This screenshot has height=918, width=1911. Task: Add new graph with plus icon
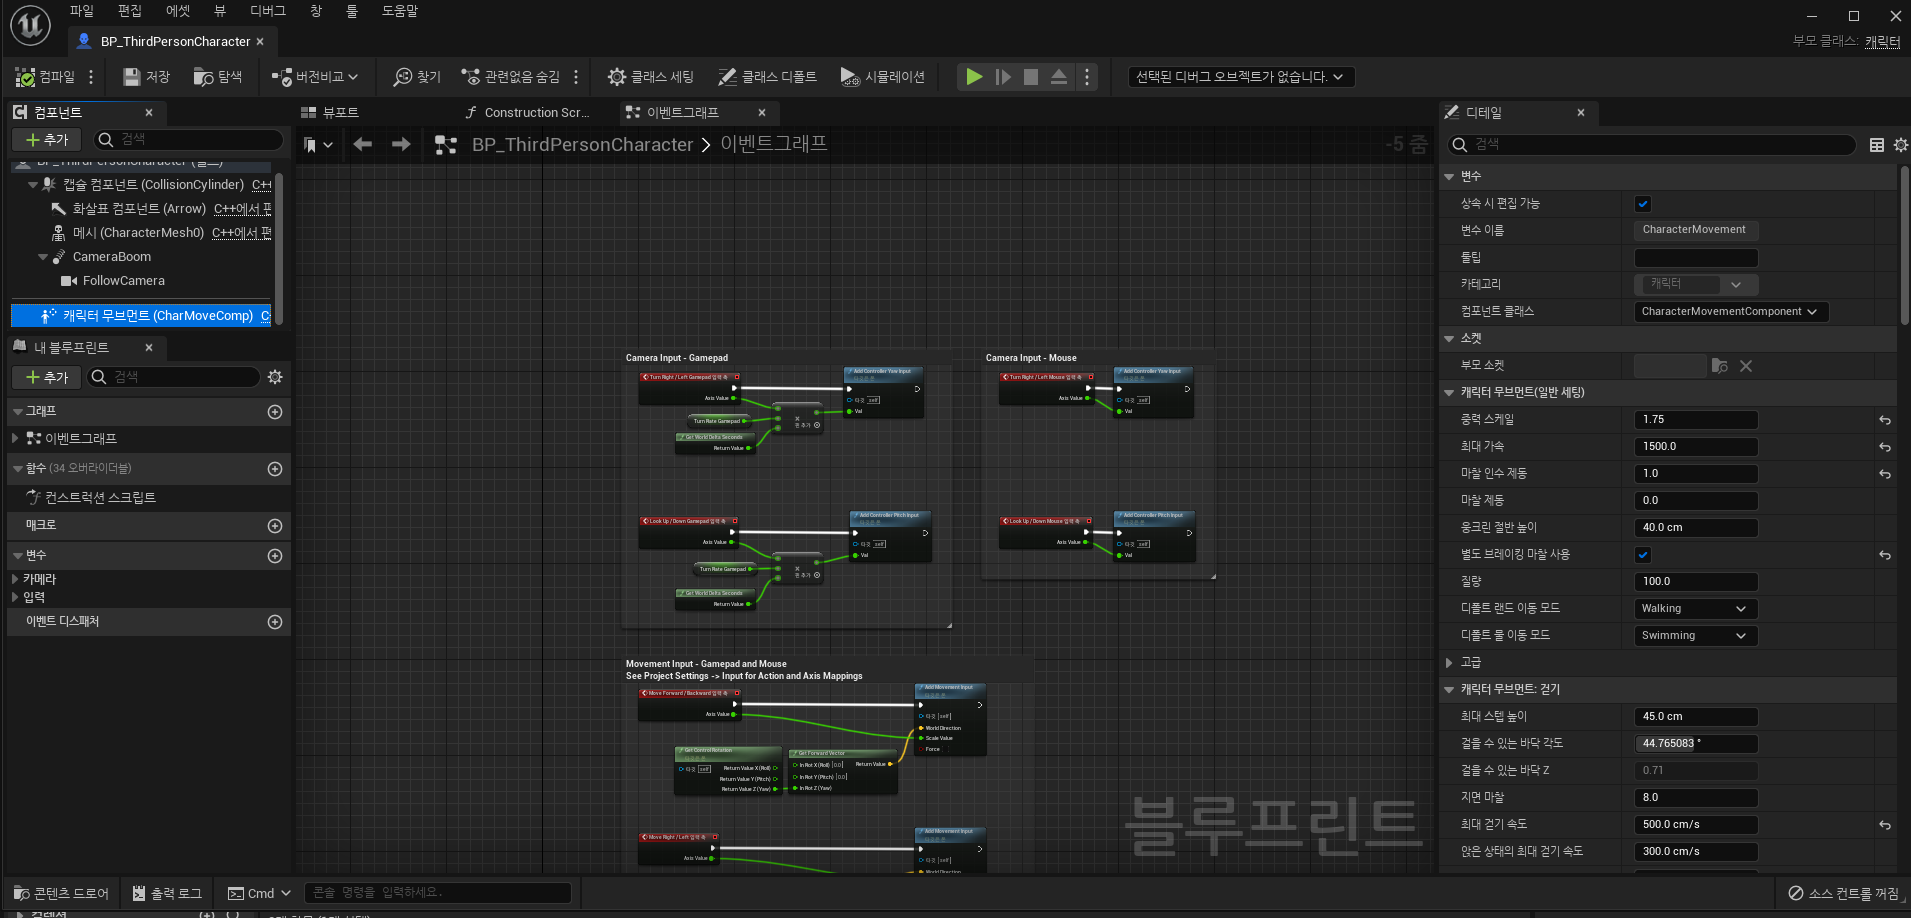coord(275,412)
